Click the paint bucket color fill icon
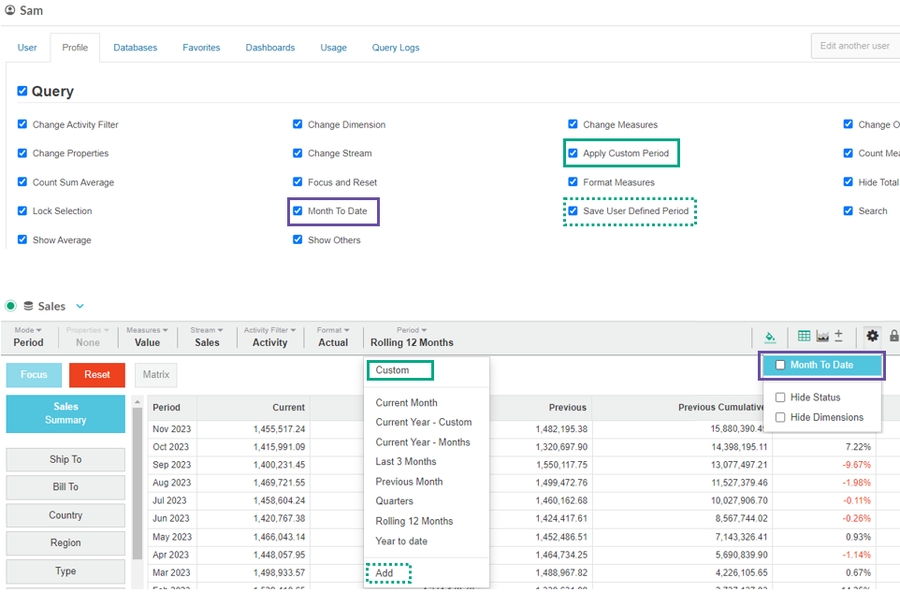The width and height of the screenshot is (900, 592). coord(770,337)
